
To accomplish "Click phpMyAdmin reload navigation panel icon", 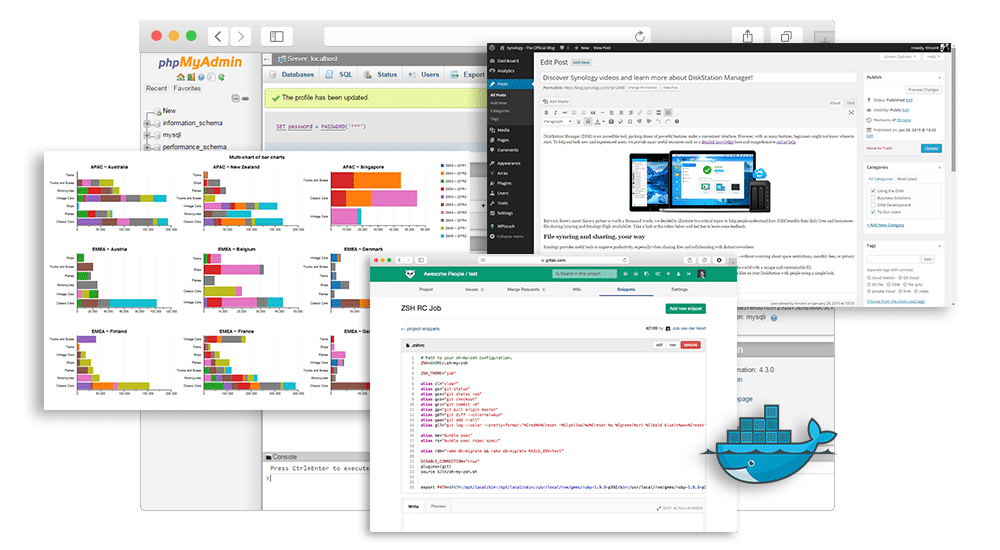I will (221, 77).
